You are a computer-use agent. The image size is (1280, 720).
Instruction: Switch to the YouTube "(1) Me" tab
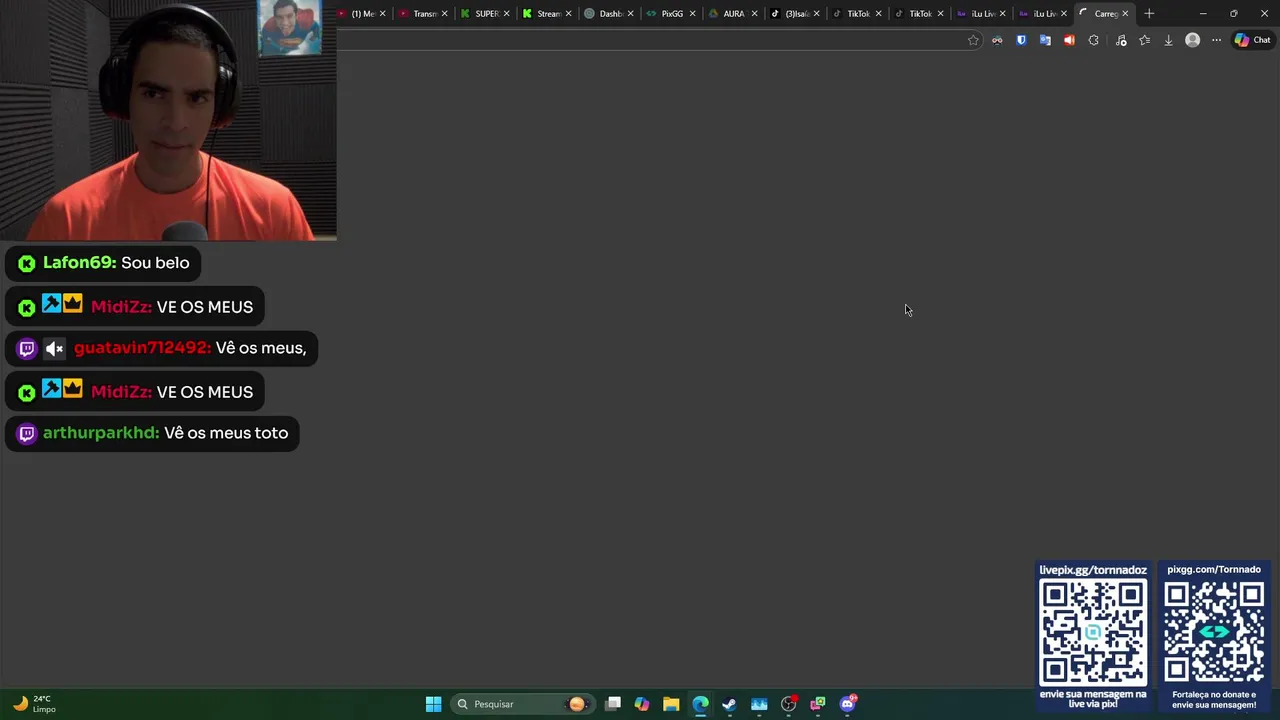[x=360, y=14]
